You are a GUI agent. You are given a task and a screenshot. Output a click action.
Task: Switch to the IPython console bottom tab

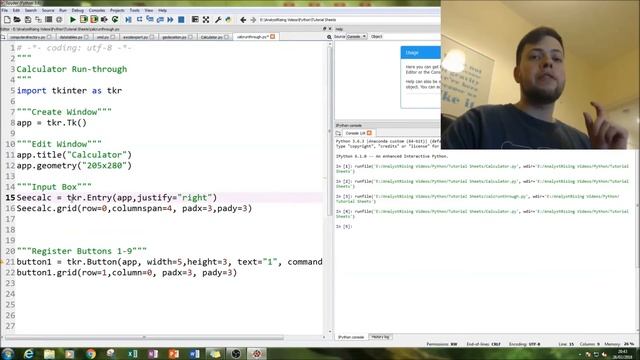351,337
